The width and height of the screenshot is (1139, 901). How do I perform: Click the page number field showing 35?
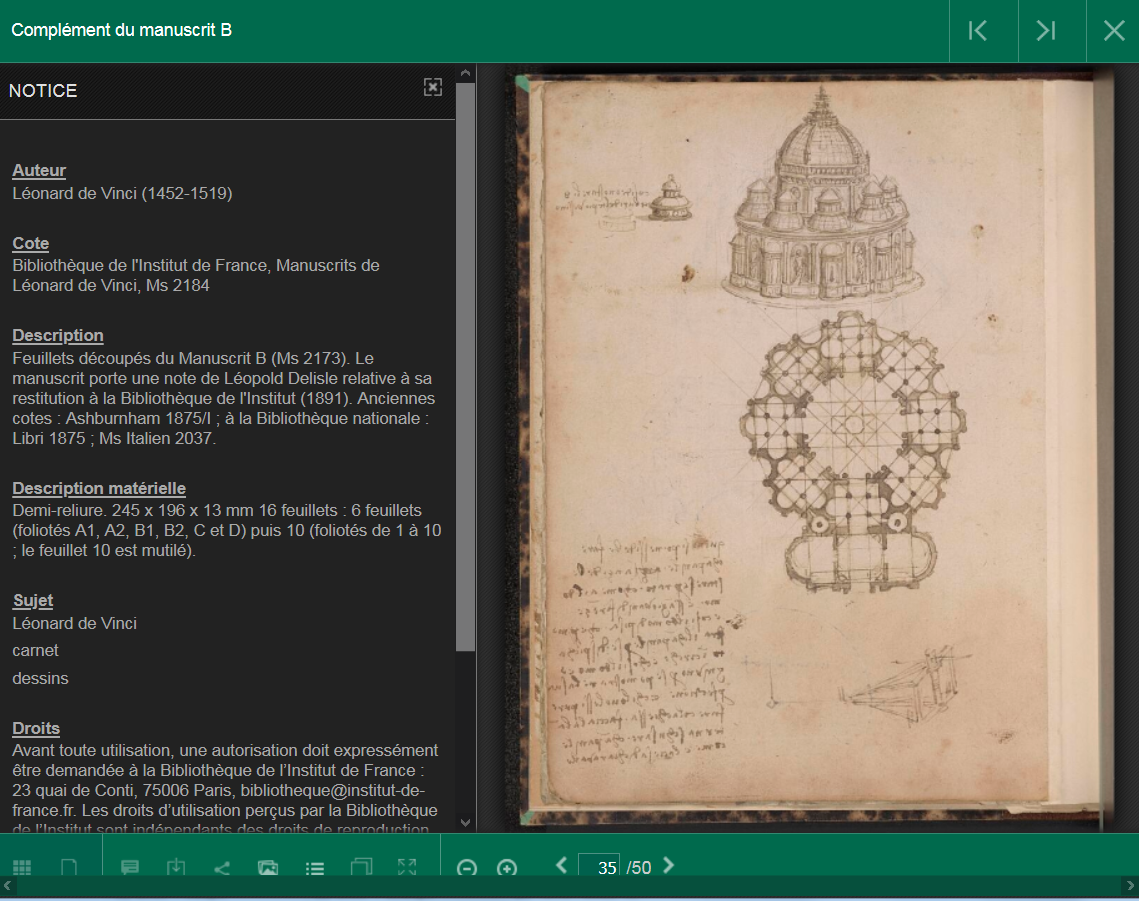pyautogui.click(x=599, y=866)
